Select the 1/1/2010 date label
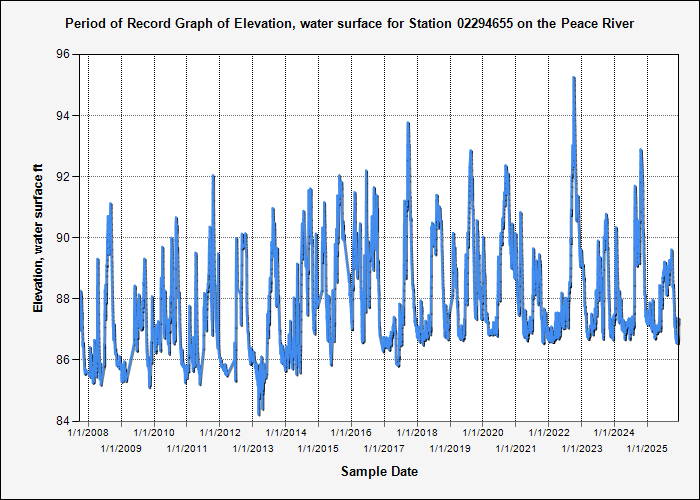700x500 pixels. tap(154, 433)
